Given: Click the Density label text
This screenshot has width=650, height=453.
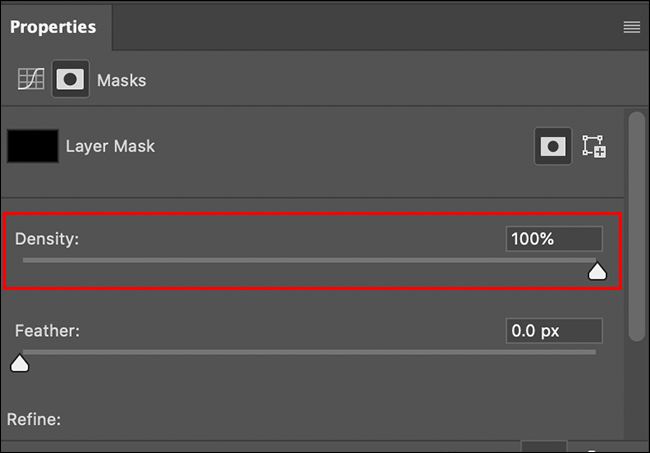Looking at the screenshot, I should tap(46, 240).
